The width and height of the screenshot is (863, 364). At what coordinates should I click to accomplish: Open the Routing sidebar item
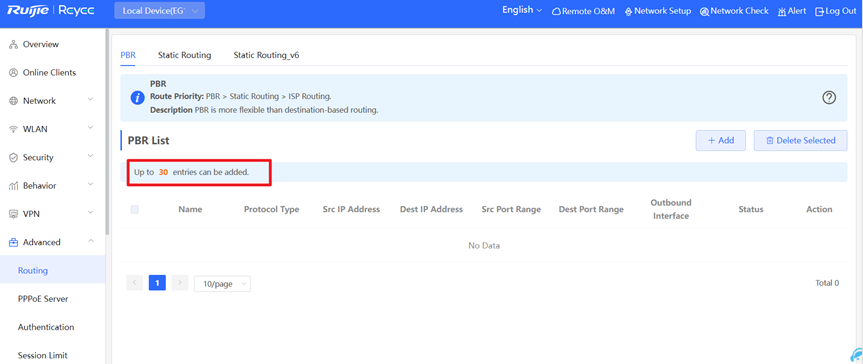52,270
